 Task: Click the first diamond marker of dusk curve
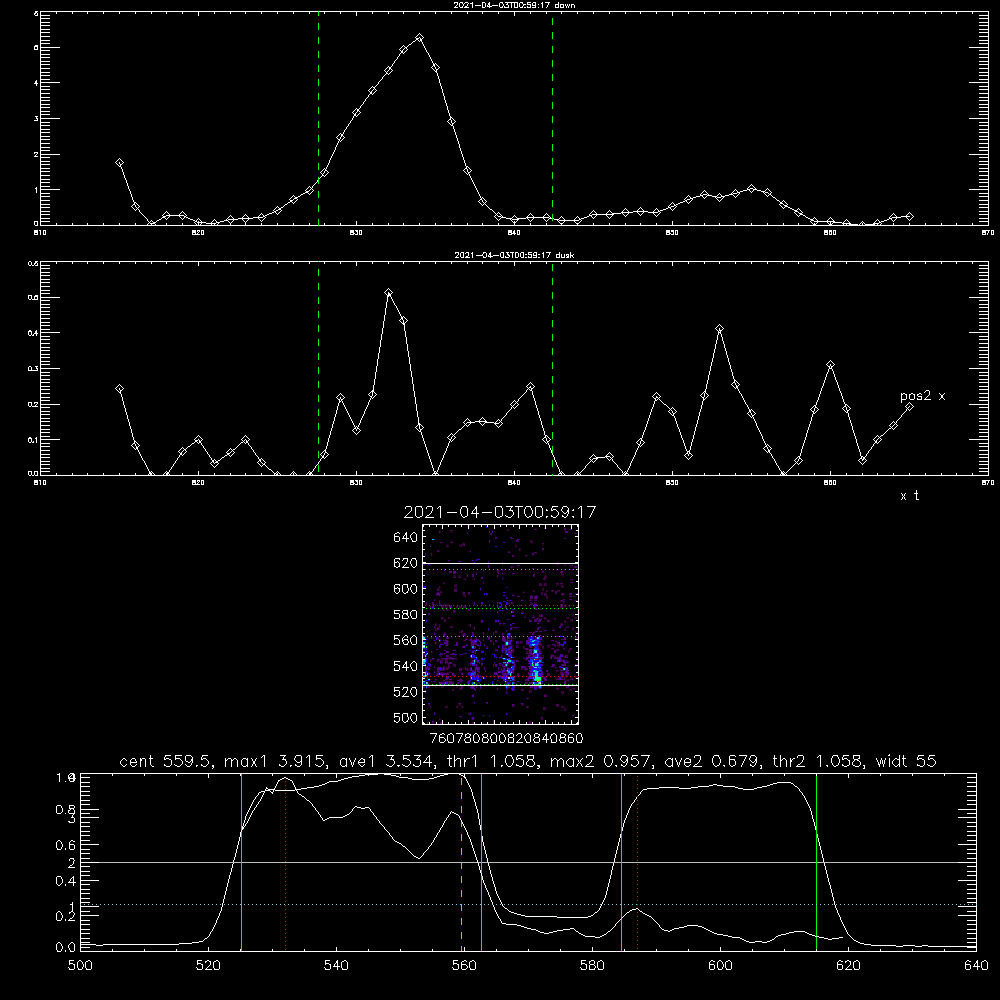tap(119, 388)
